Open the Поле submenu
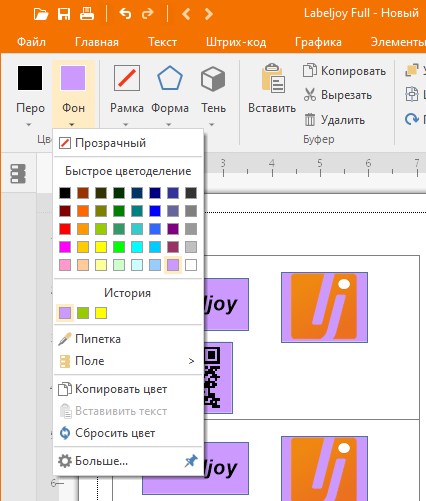Image resolution: width=426 pixels, height=501 pixels. 128,361
